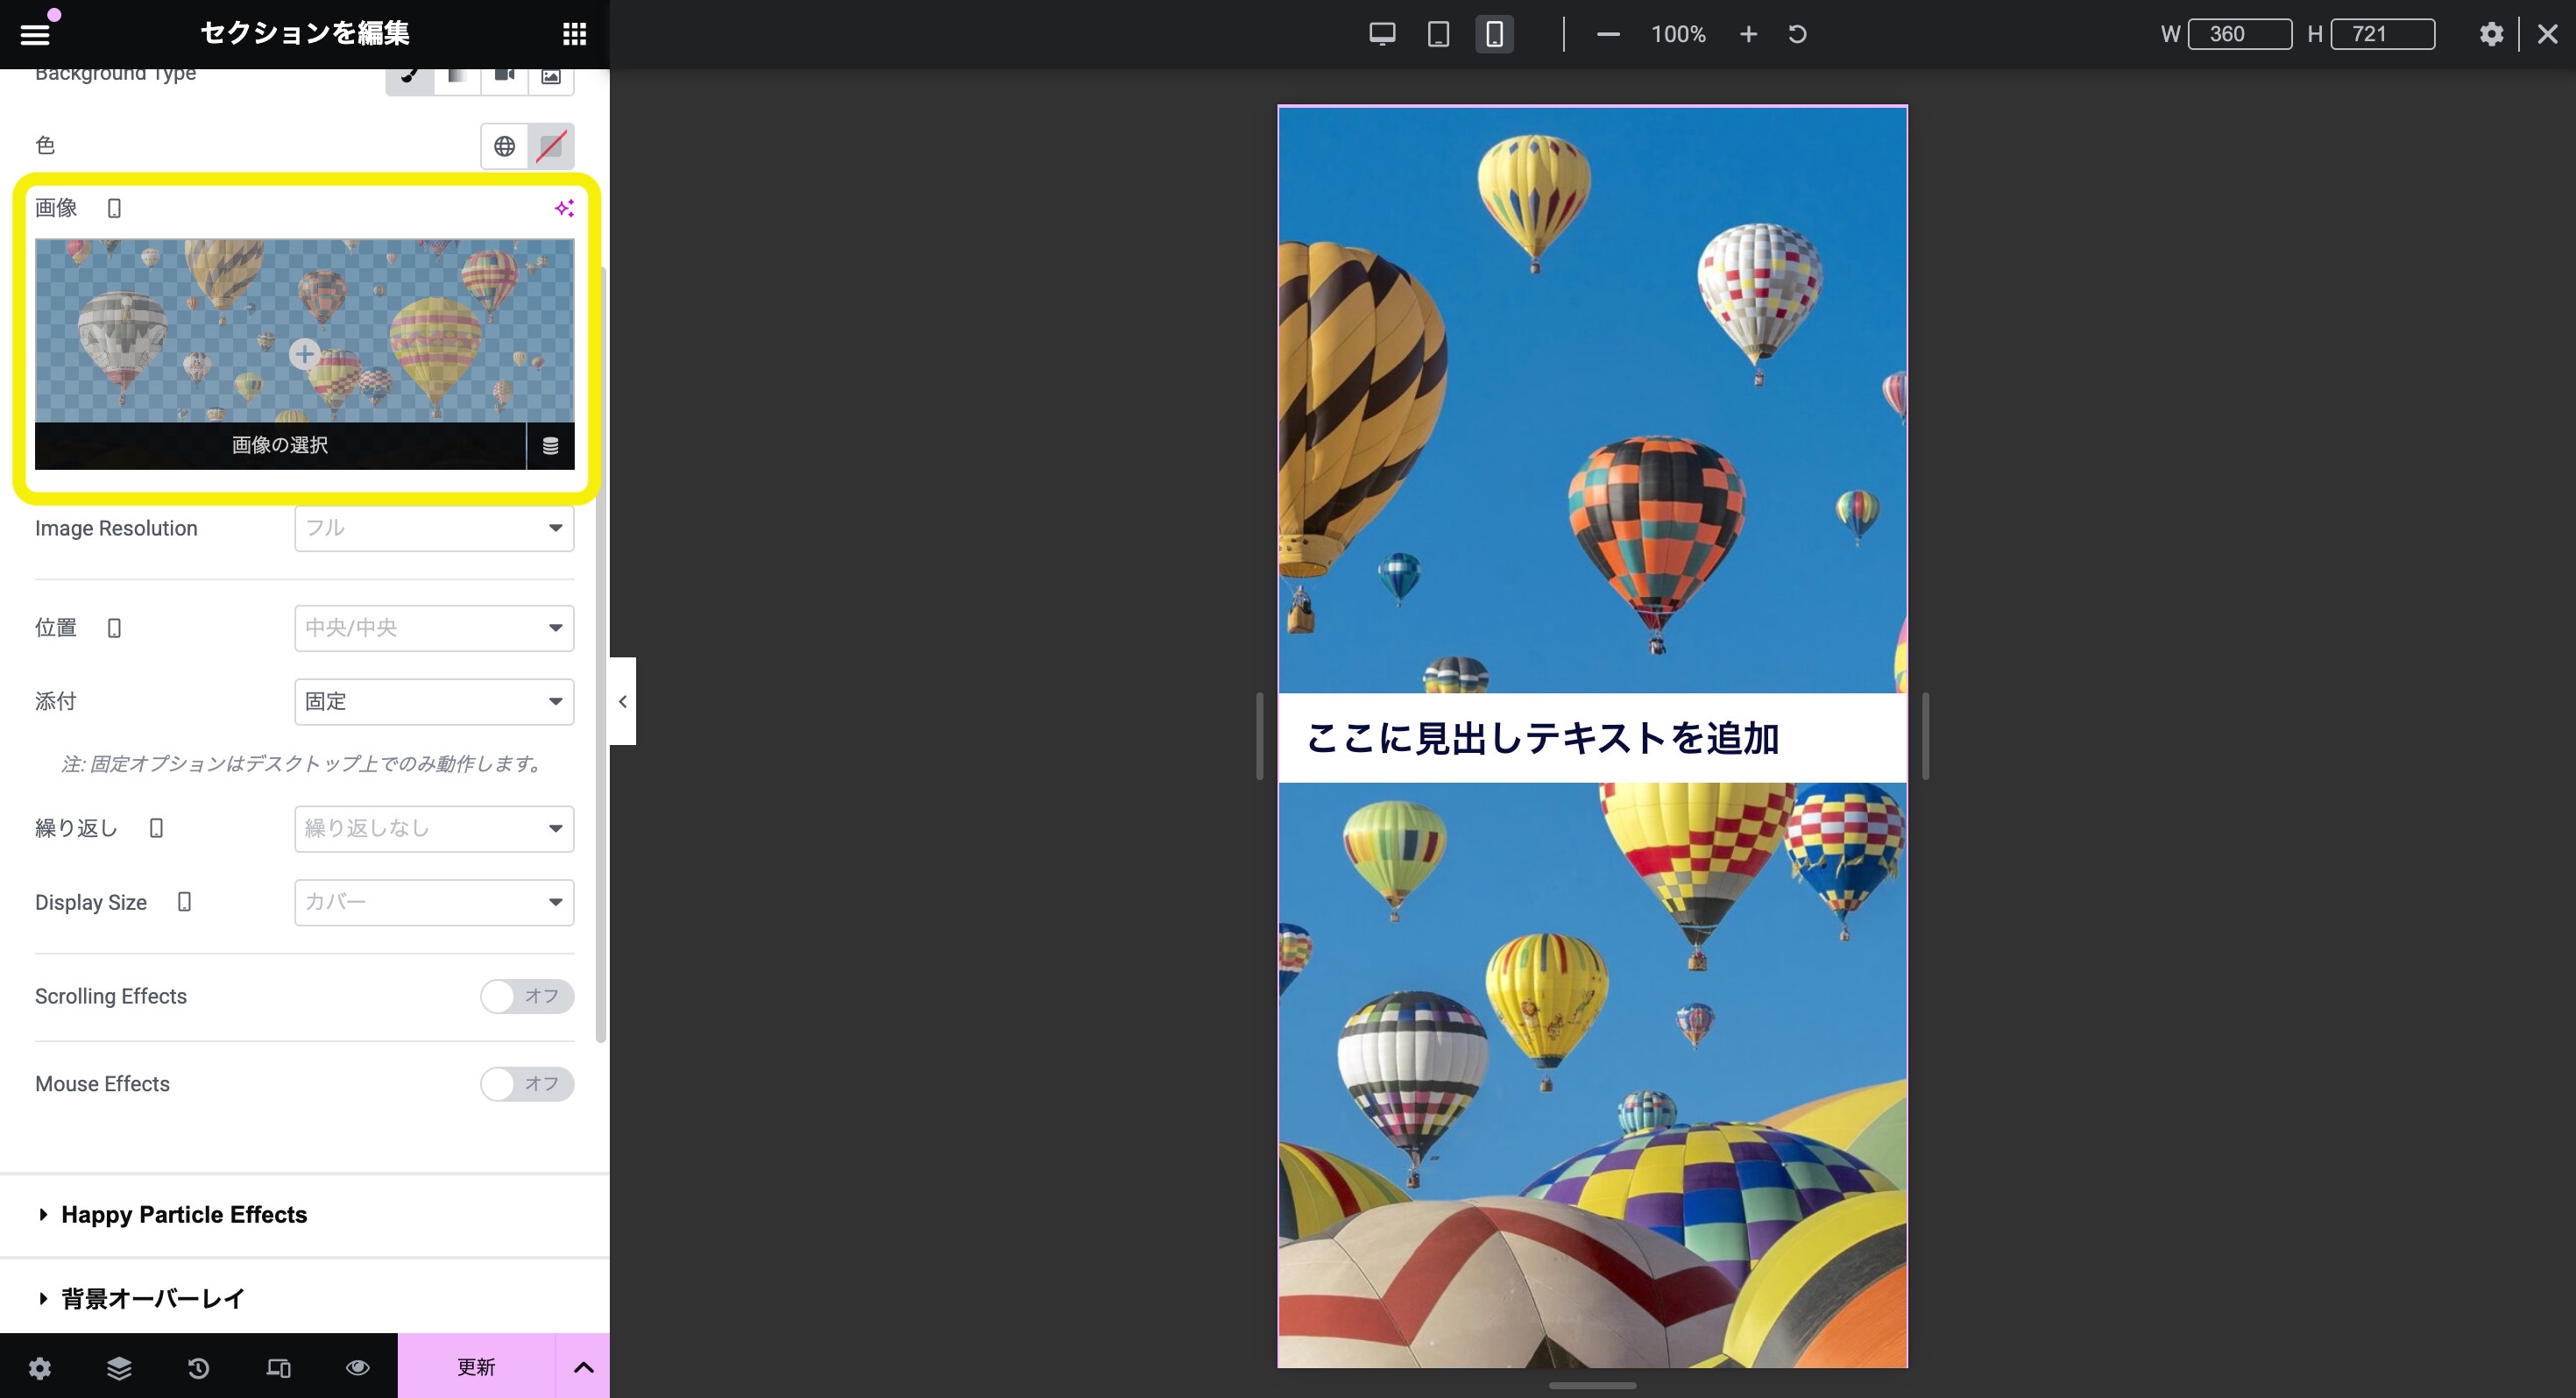The height and width of the screenshot is (1398, 2576).
Task: Click the balloon background image thumbnail
Action: coord(304,330)
